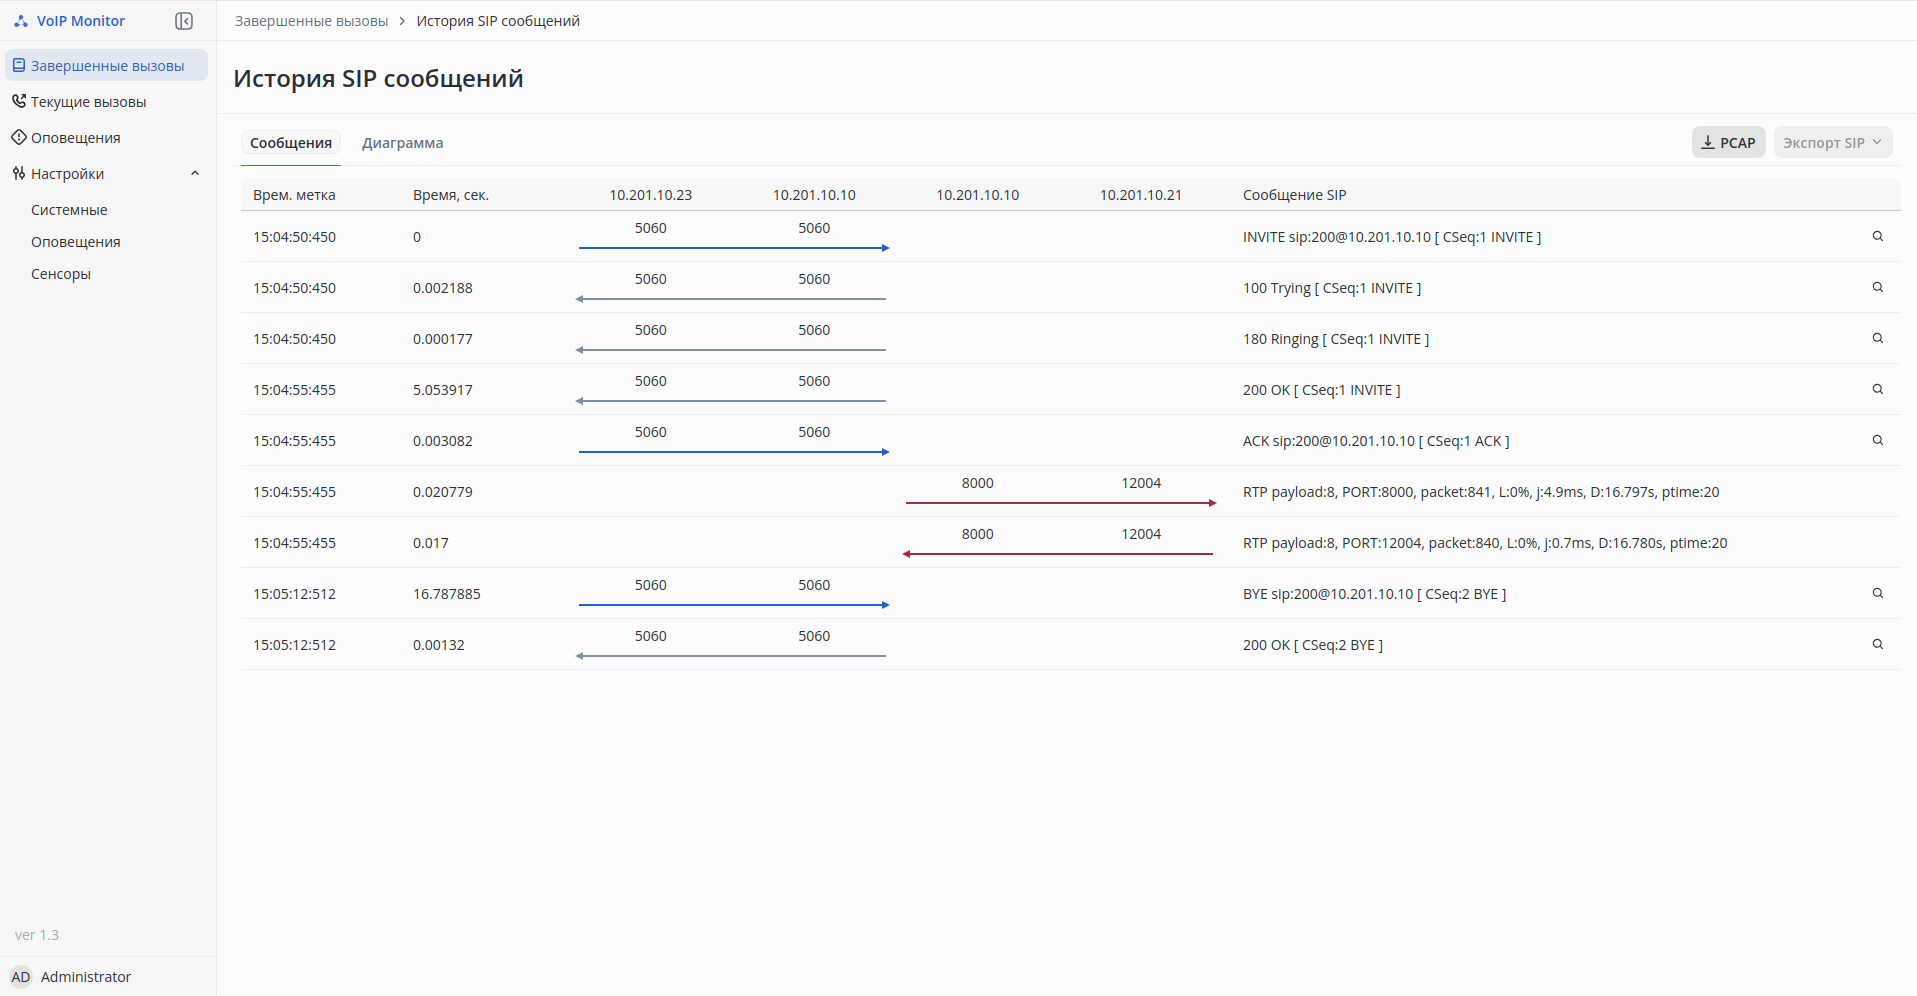Go to Завершенные вызовы breadcrumb link
Screen dimensions: 1917x996
(x=311, y=21)
